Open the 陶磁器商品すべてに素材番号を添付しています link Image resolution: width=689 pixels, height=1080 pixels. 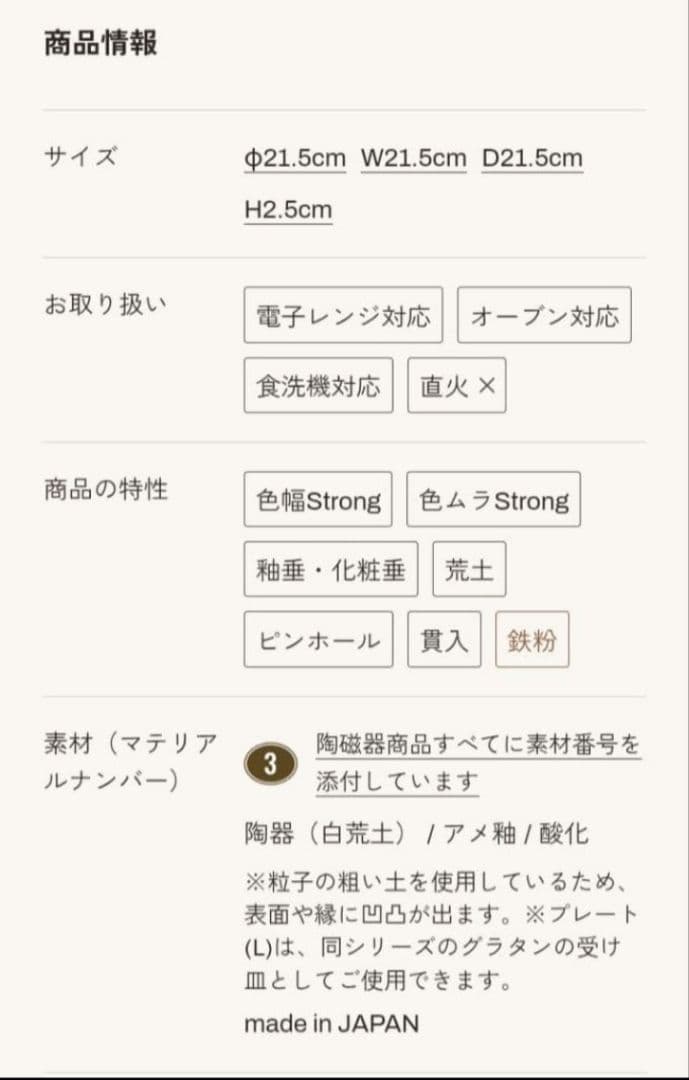pos(478,763)
